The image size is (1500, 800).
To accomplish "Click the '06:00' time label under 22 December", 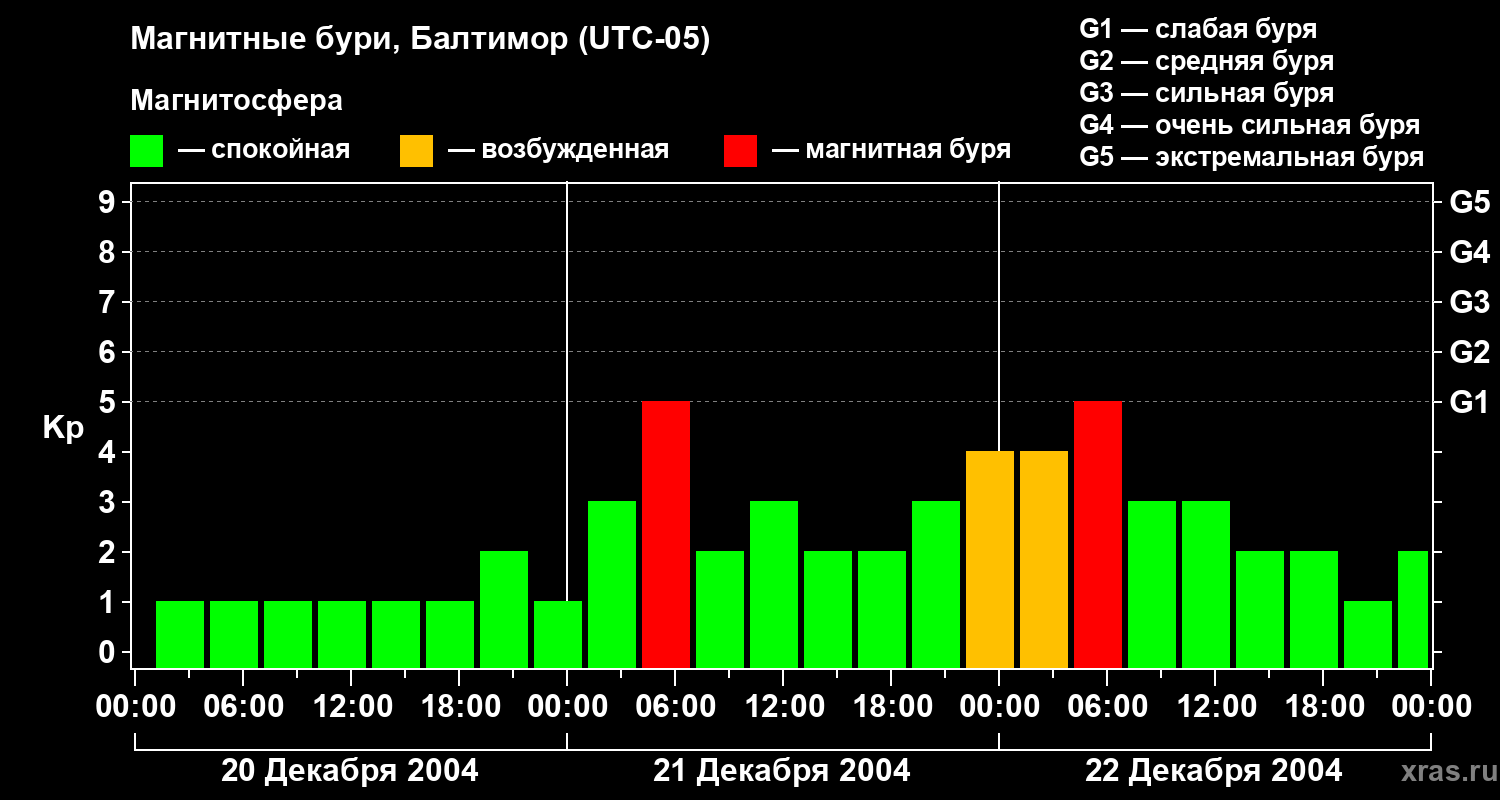I will tap(1107, 707).
